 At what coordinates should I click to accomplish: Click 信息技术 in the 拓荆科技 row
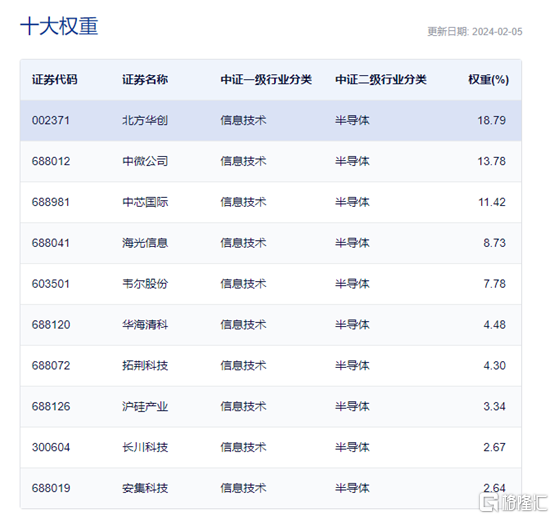(243, 366)
